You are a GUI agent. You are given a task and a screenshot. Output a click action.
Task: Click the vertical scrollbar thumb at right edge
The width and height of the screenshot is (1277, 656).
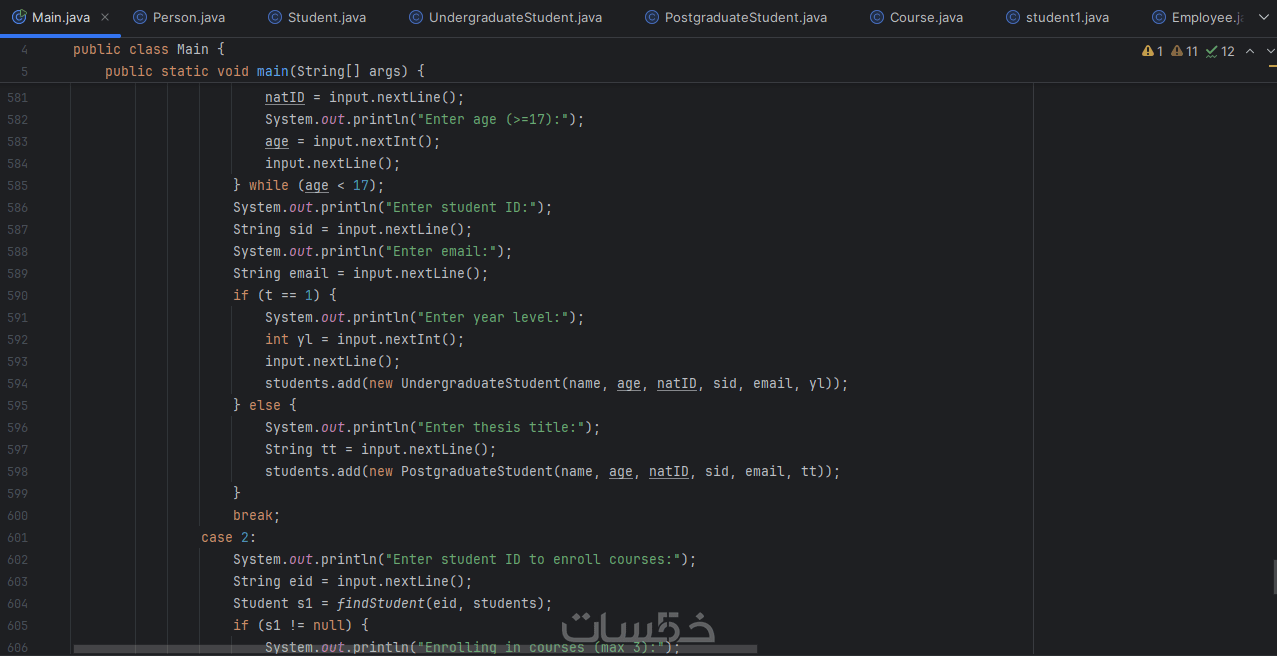[x=1273, y=578]
